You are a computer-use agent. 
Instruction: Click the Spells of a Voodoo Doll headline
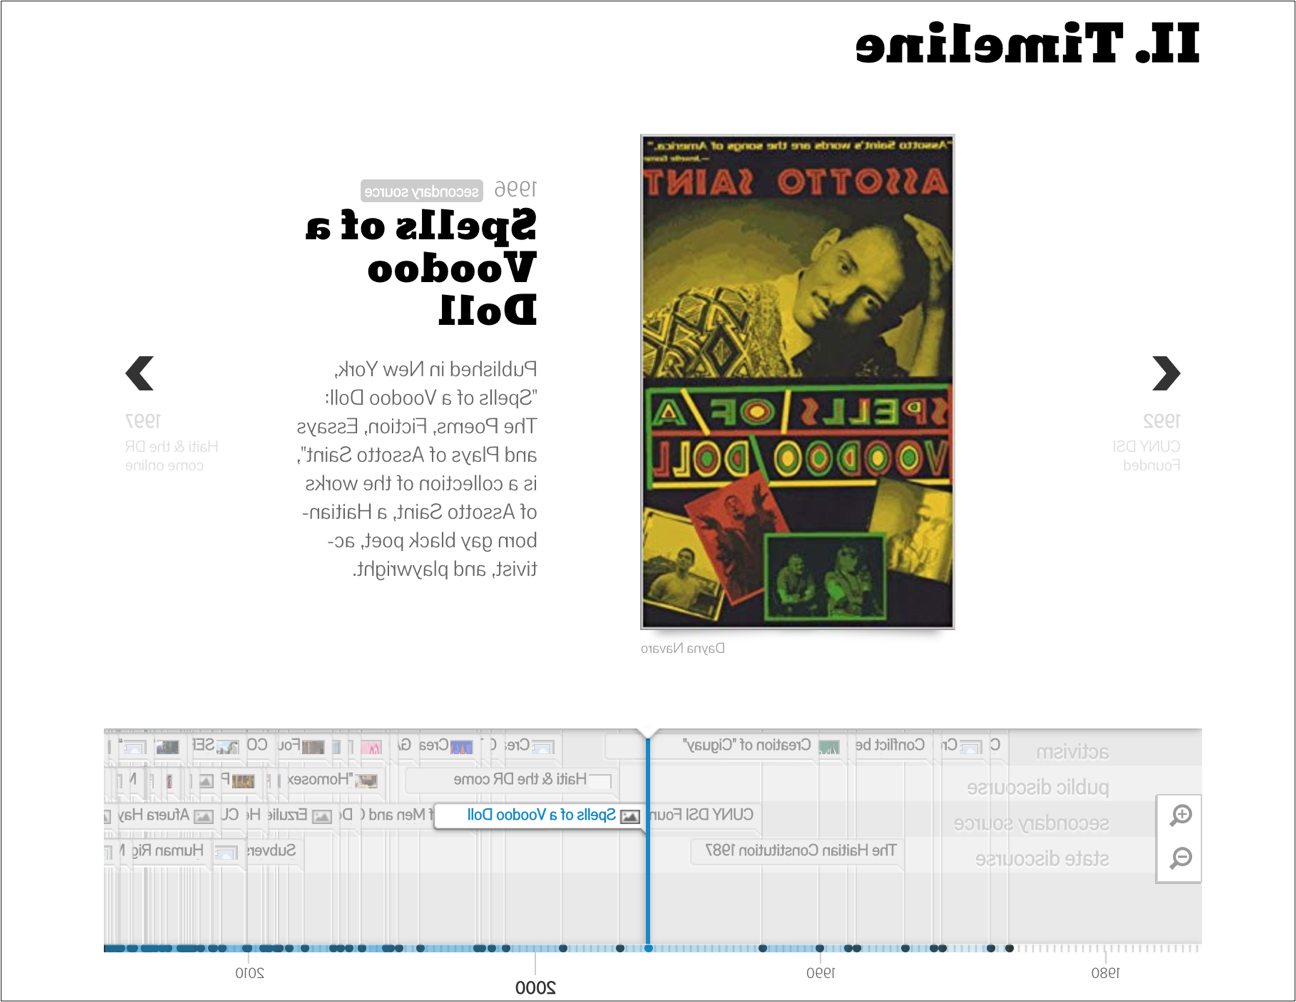[422, 269]
